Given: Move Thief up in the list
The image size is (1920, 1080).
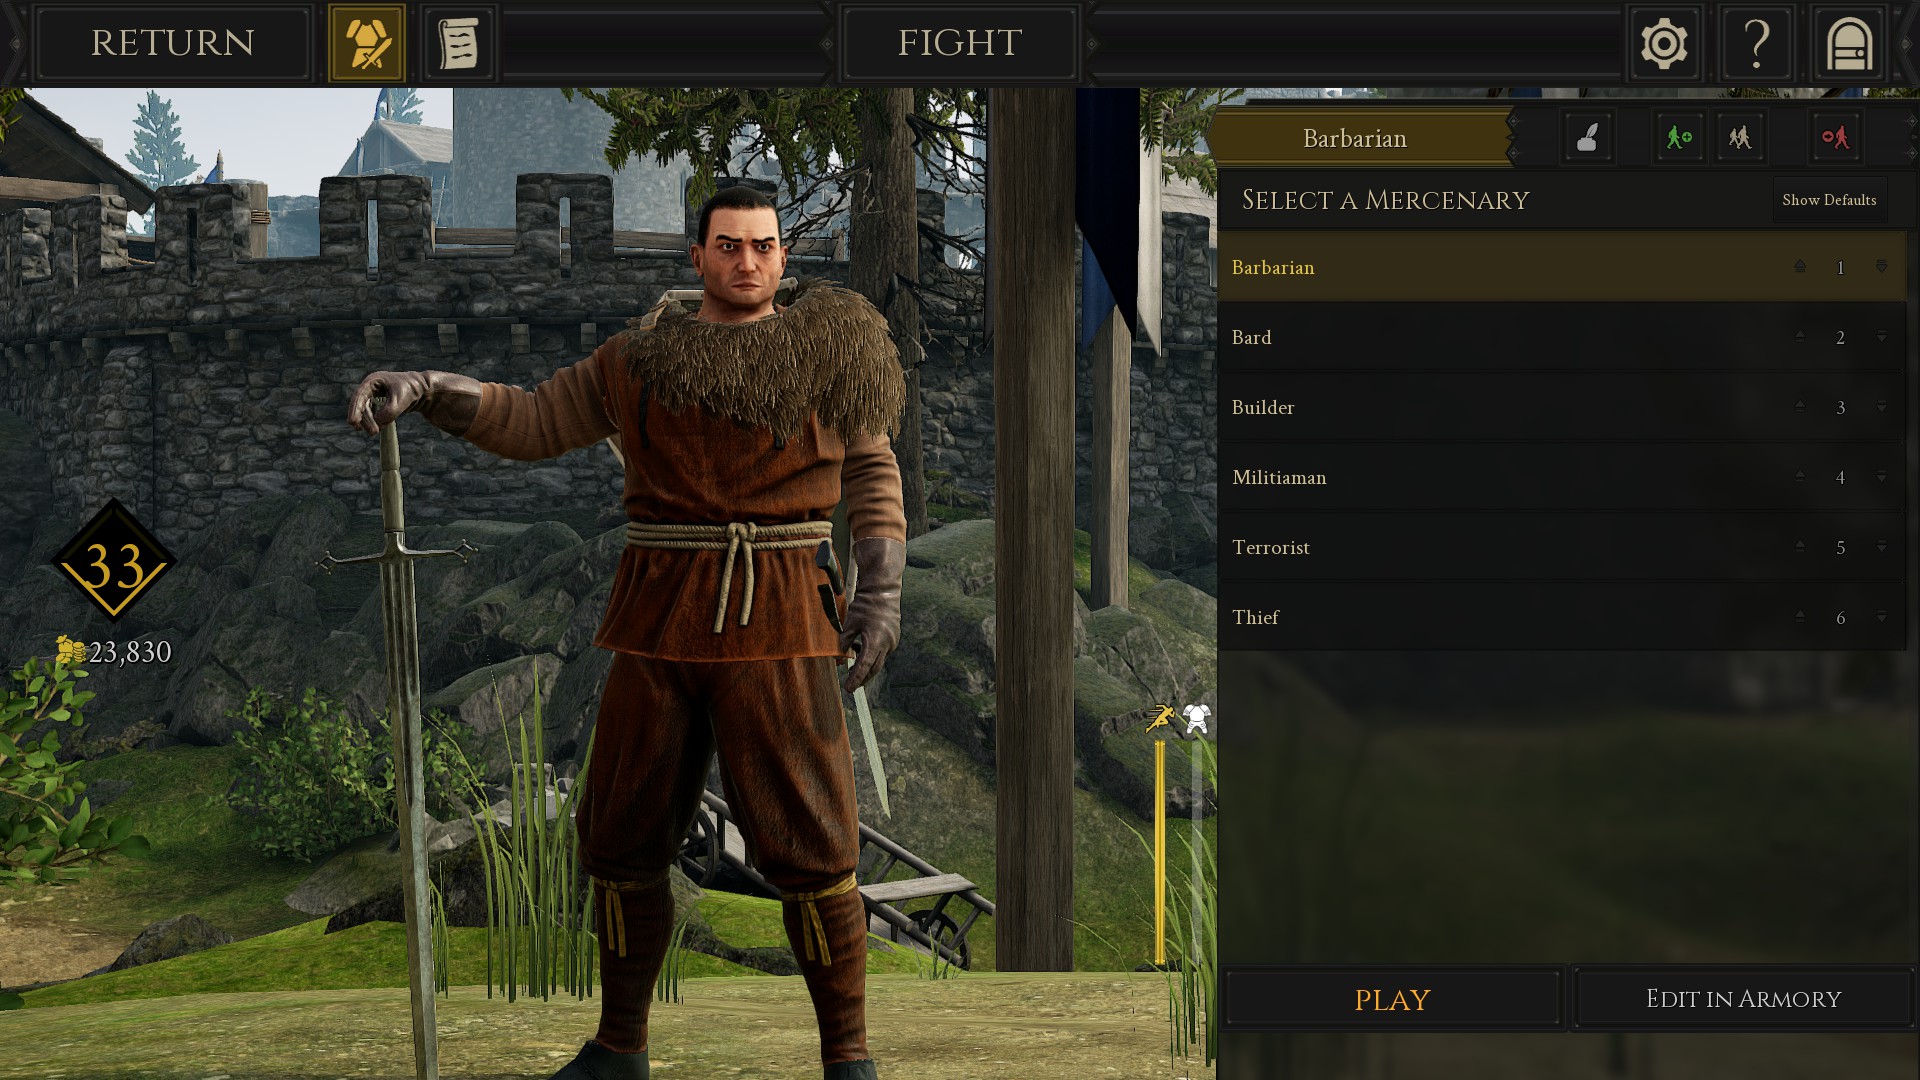Looking at the screenshot, I should pyautogui.click(x=1800, y=616).
